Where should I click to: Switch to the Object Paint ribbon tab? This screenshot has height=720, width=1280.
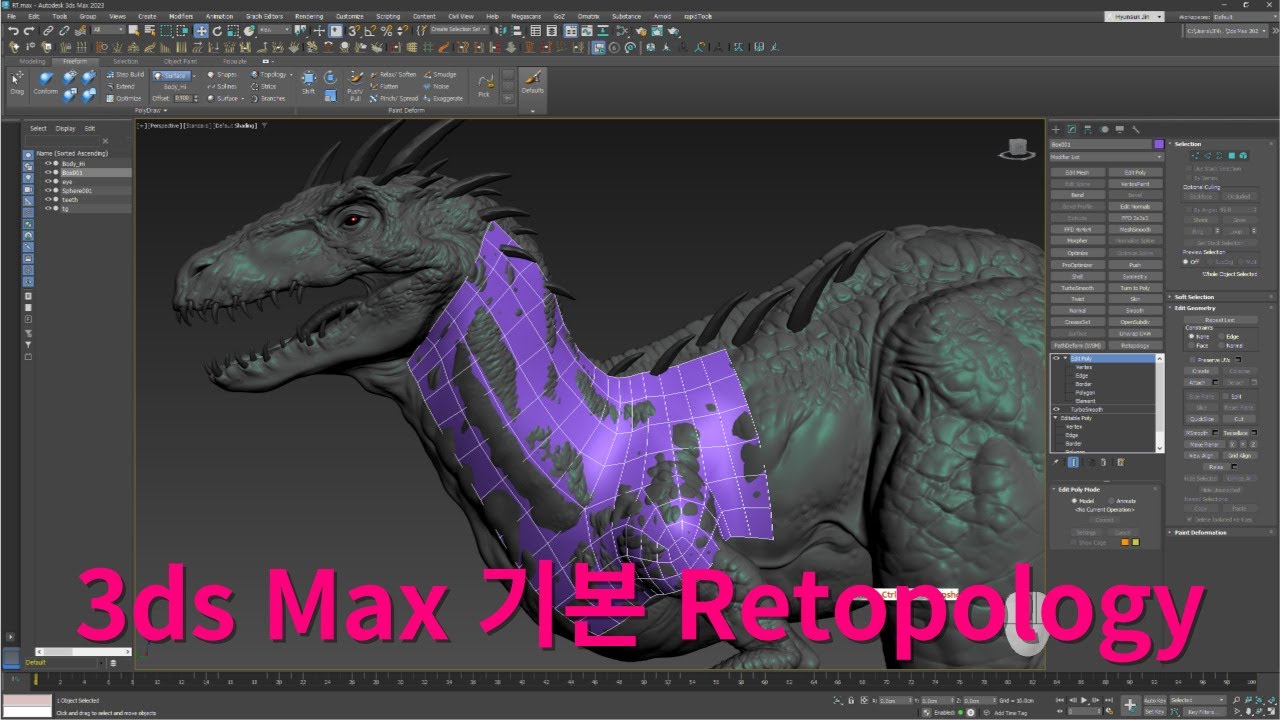click(180, 61)
